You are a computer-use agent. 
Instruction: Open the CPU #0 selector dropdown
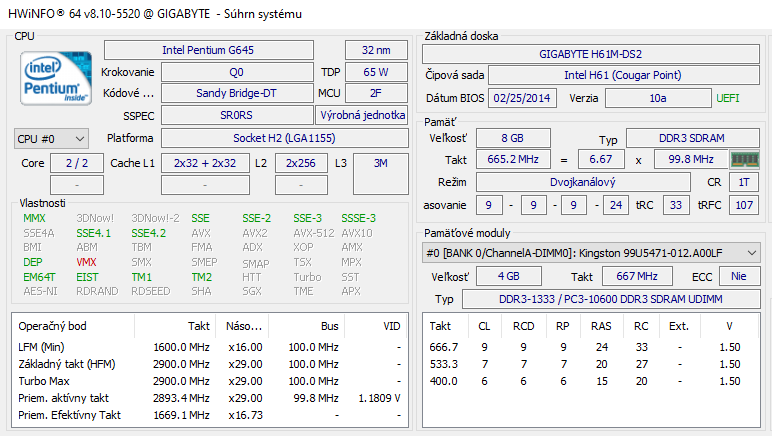click(x=51, y=139)
